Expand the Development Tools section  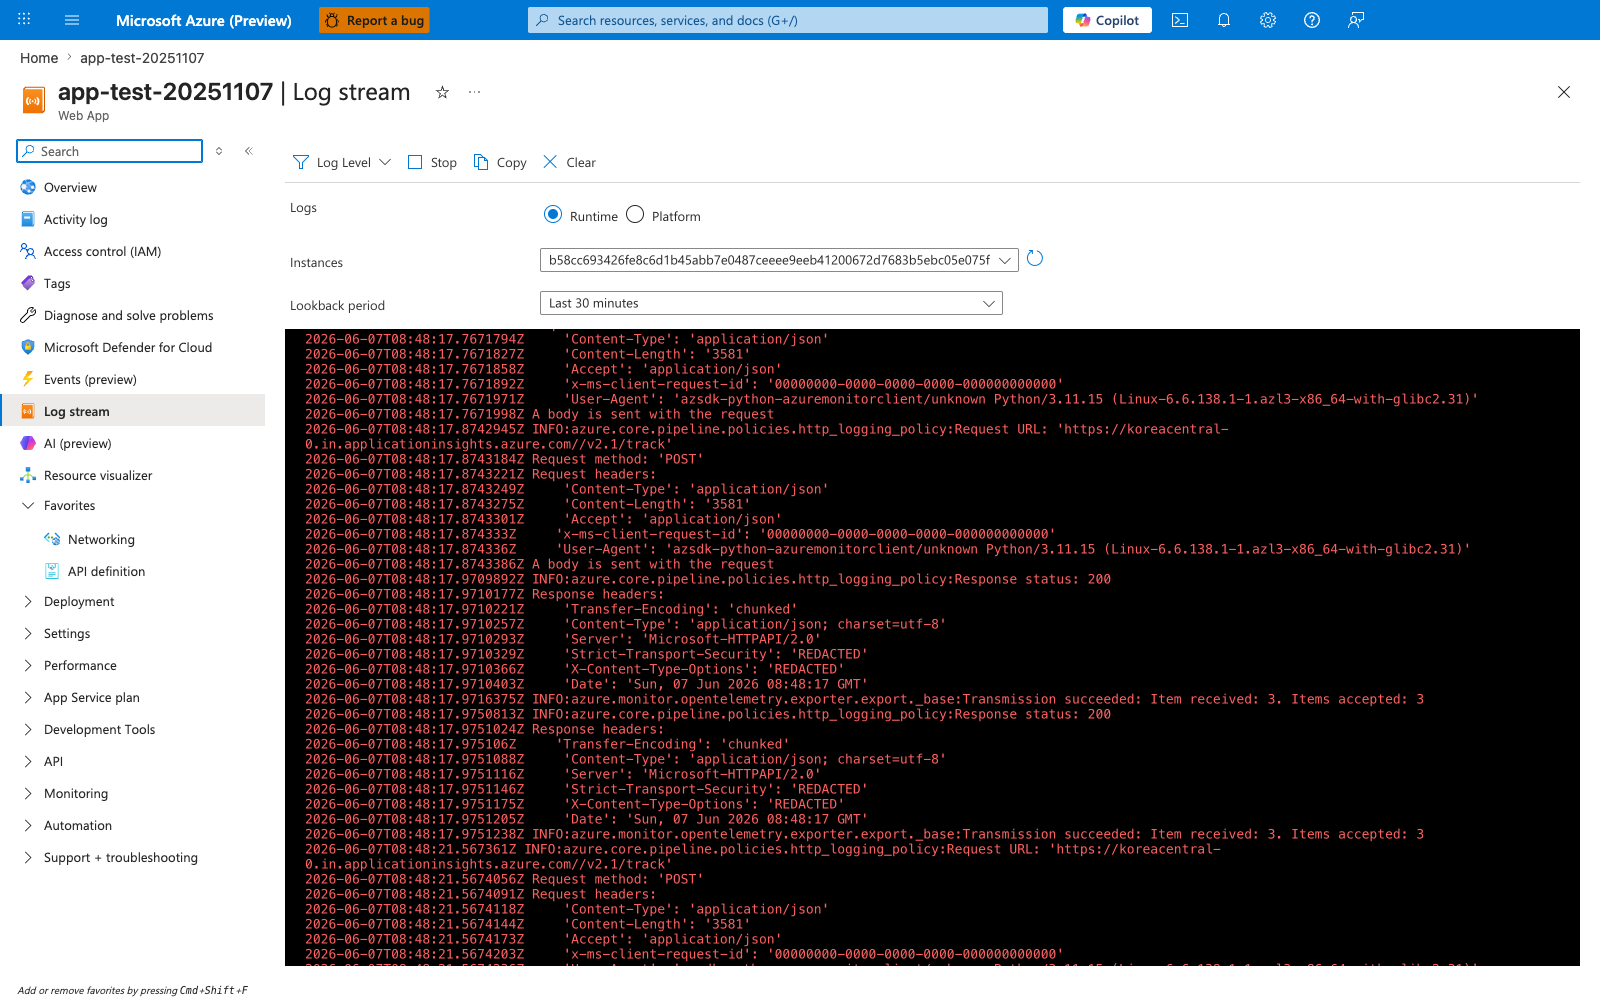(28, 729)
